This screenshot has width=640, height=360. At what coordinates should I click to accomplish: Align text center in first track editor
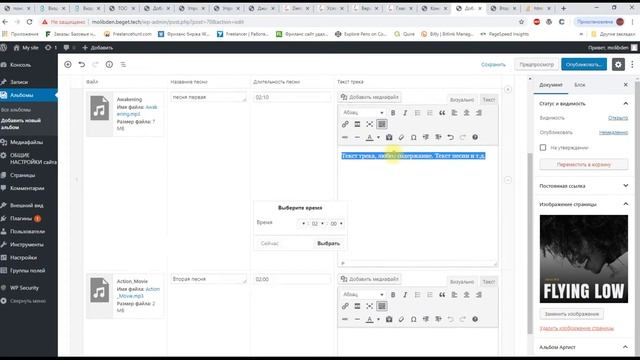[x=467, y=113]
